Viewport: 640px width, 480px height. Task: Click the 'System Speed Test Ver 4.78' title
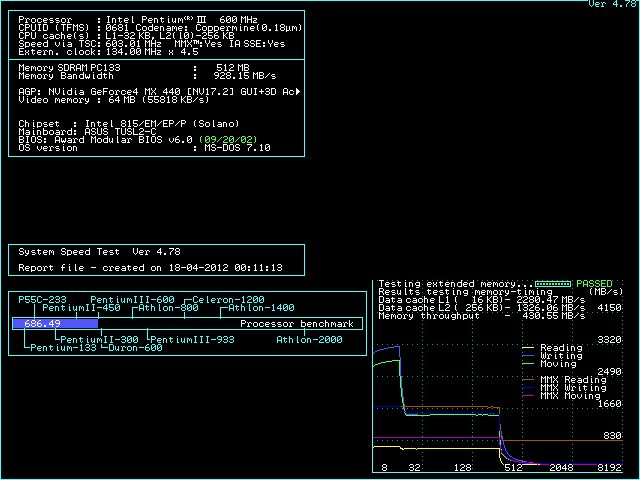(x=99, y=252)
